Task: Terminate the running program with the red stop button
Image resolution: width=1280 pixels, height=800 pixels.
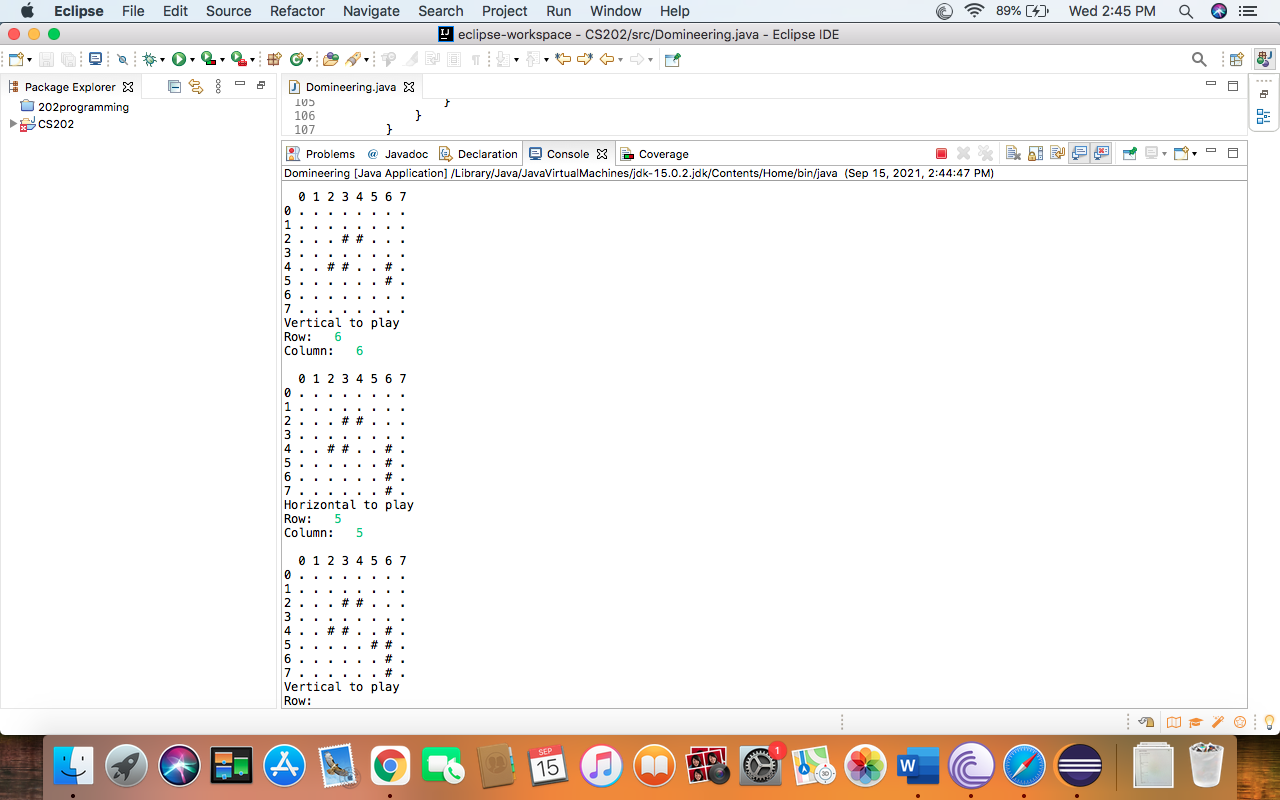Action: click(x=941, y=154)
